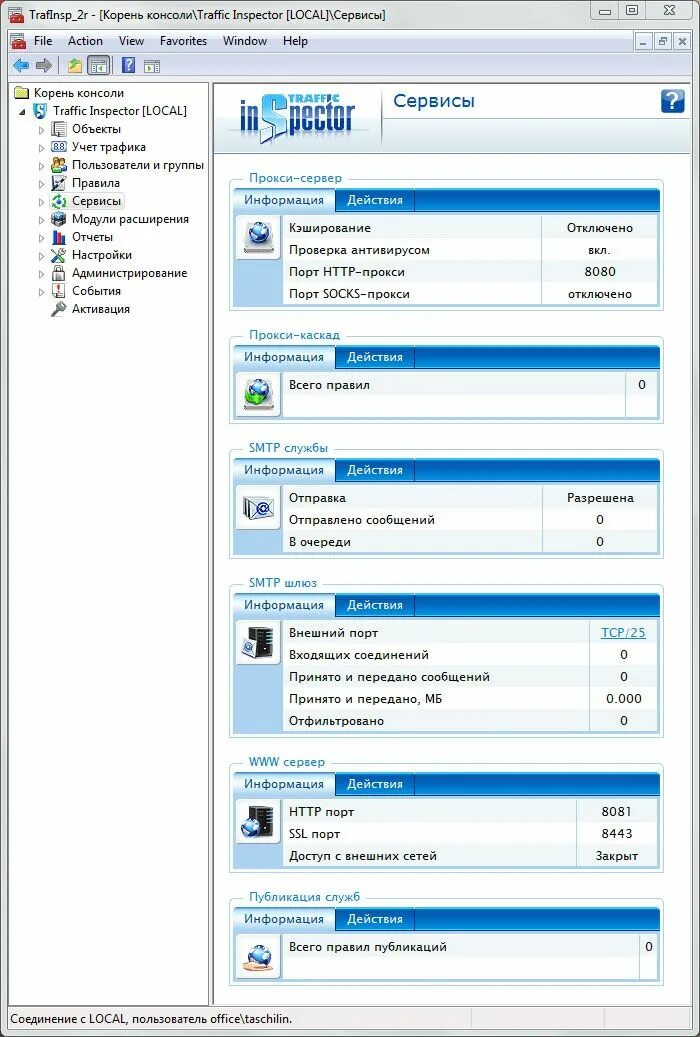Toggle the Show/Hide console tree toolbar icon

[99, 65]
